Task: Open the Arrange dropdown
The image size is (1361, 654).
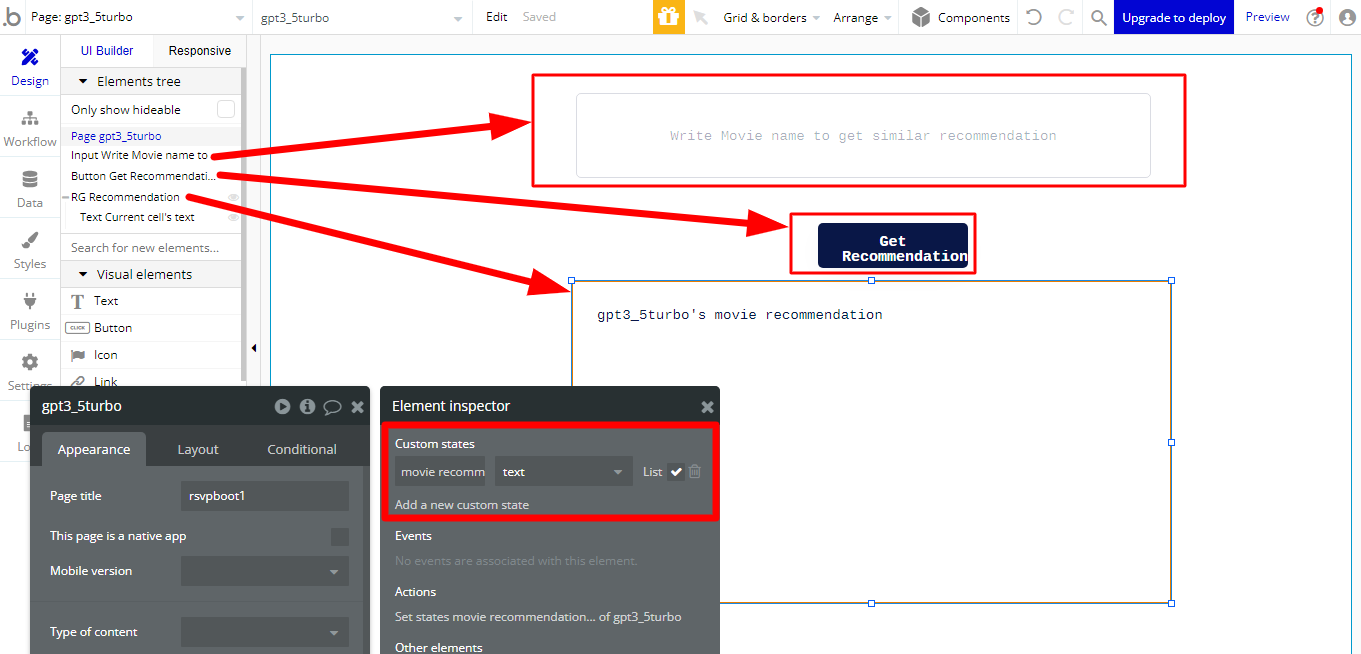Action: click(862, 17)
